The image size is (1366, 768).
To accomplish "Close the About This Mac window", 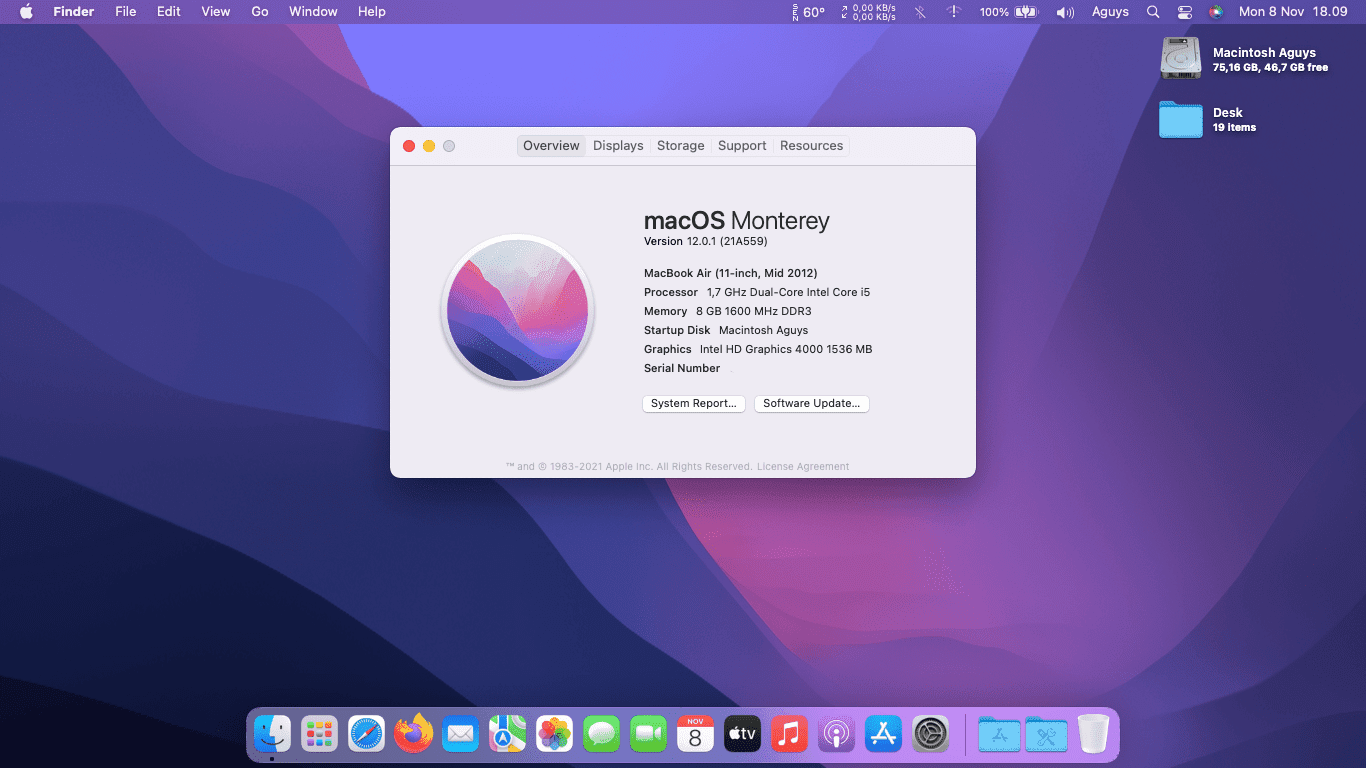I will coord(409,146).
